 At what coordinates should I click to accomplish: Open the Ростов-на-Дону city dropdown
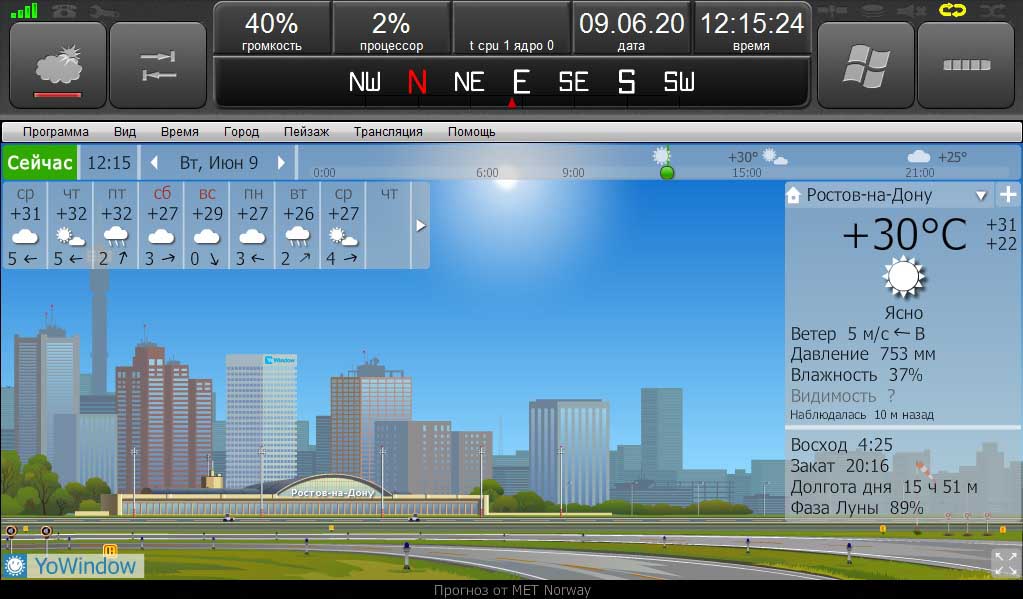coord(981,196)
